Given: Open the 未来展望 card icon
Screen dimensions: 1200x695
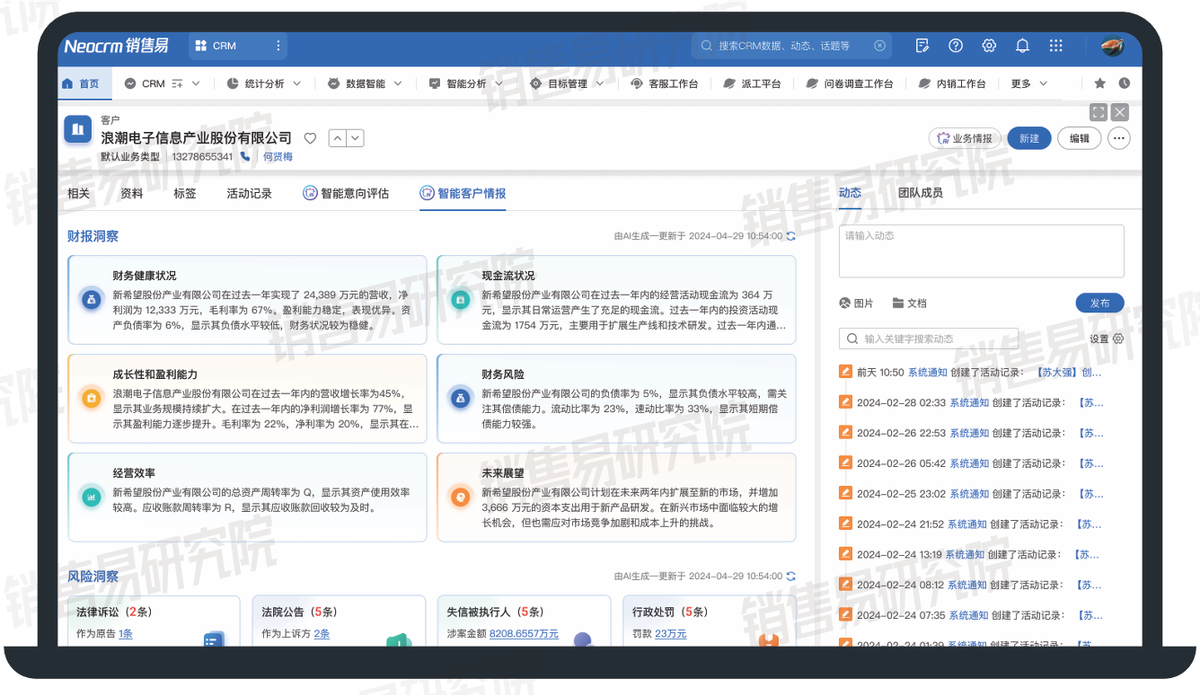Looking at the screenshot, I should (460, 496).
